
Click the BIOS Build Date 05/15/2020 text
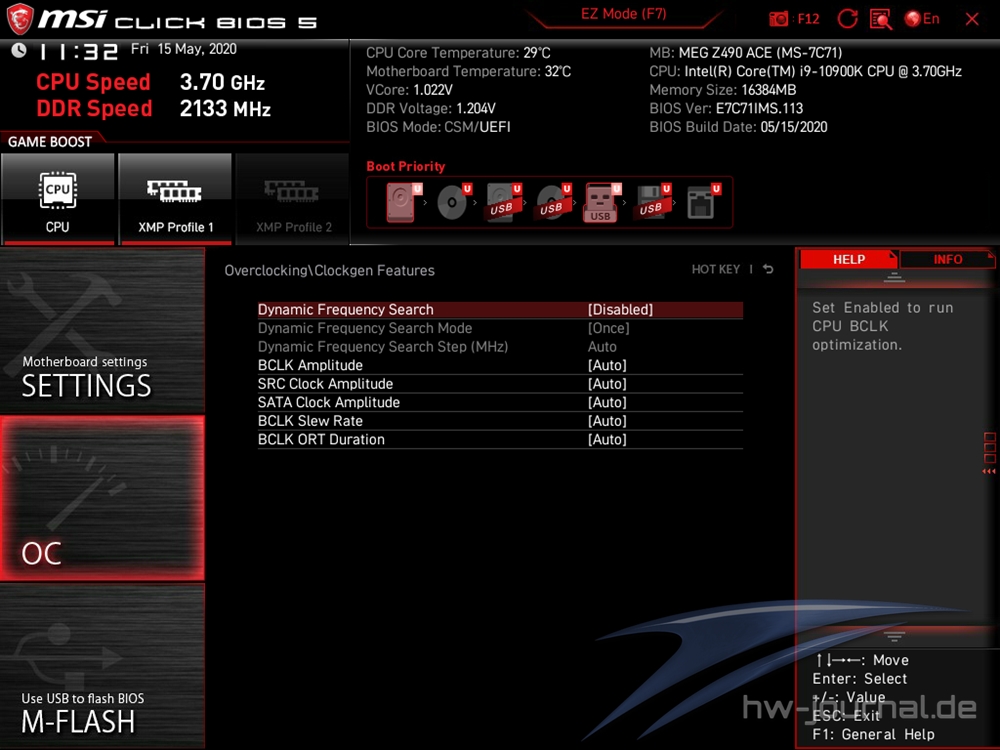[738, 127]
